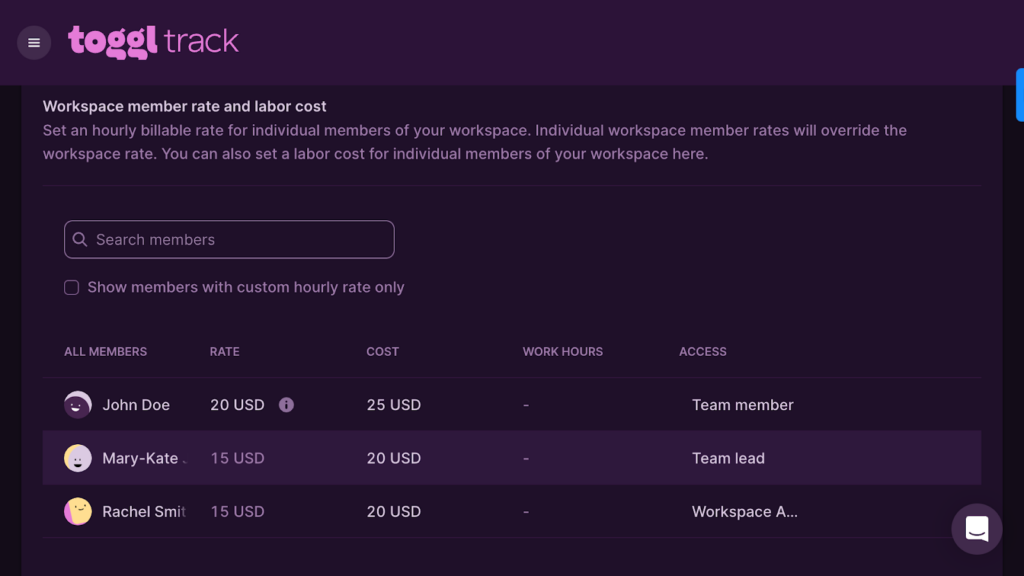Click Mary-Kate's avatar icon
This screenshot has height=576, width=1024.
tap(78, 458)
